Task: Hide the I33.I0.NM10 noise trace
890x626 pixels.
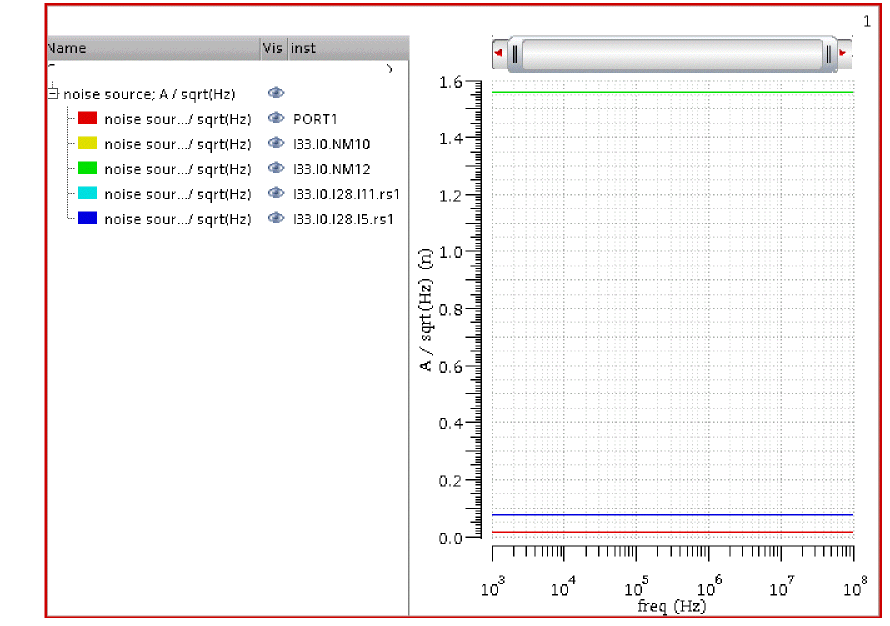Action: [x=276, y=143]
